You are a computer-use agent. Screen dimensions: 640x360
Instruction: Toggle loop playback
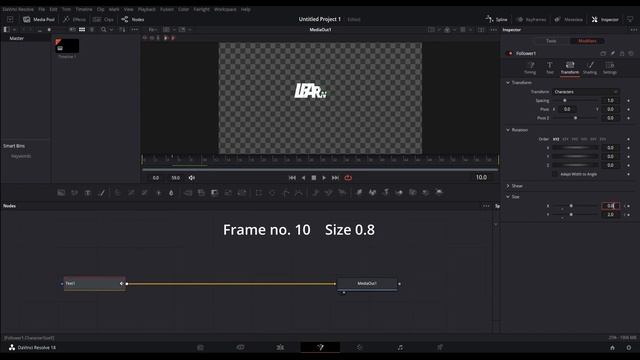[348, 178]
